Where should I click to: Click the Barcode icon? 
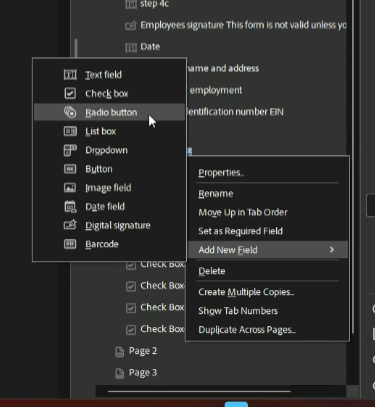coord(70,244)
